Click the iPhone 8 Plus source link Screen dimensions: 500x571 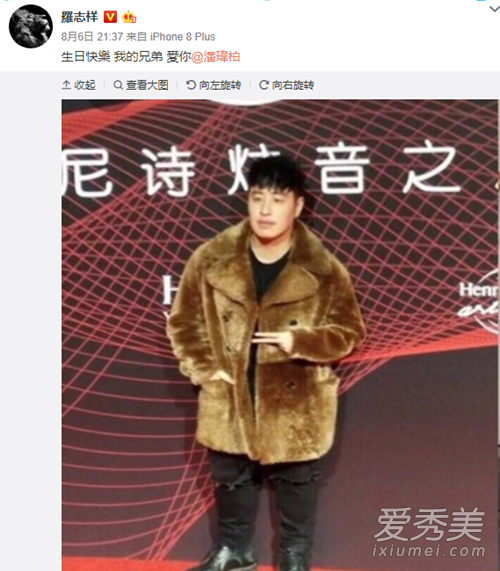182,37
